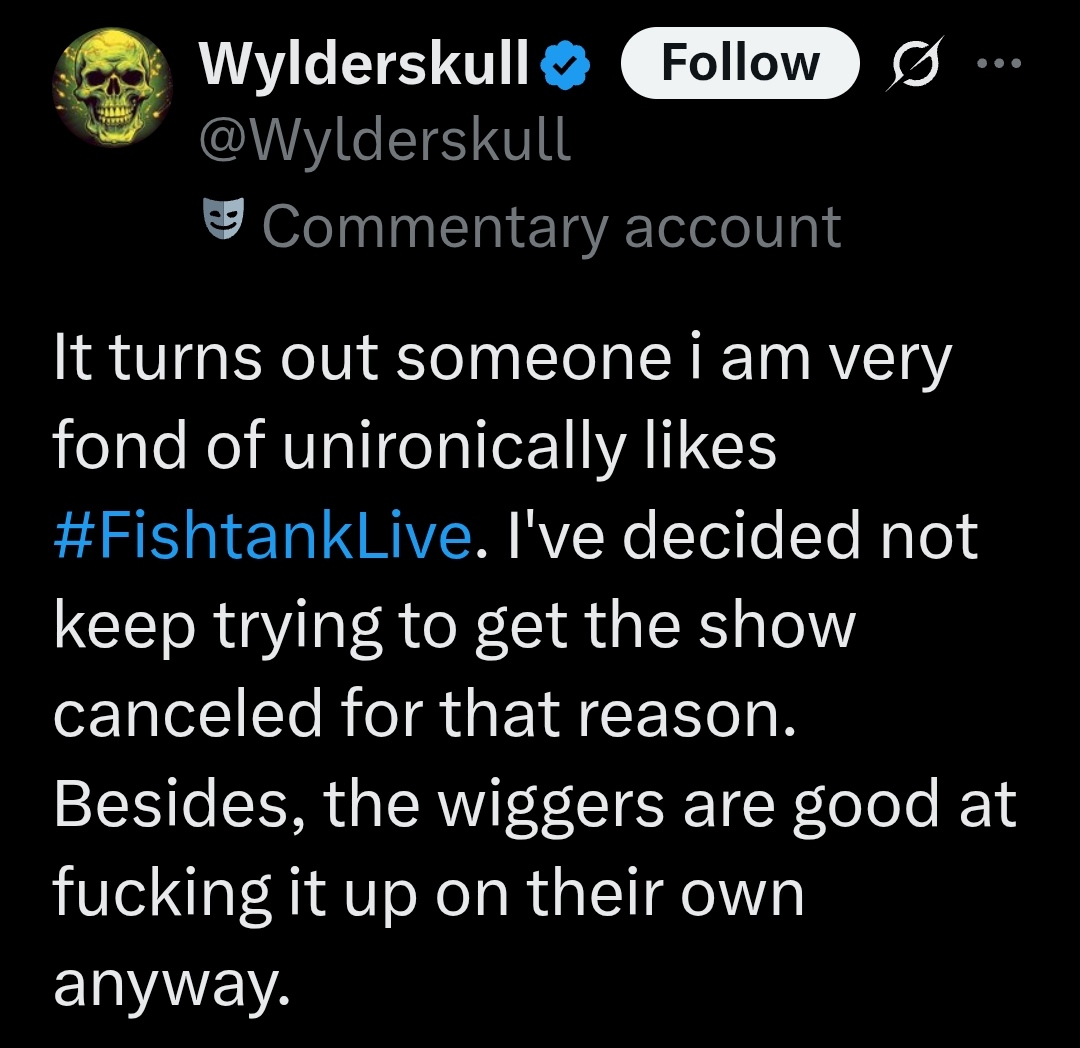Click the word "likes" before the hashtag
Screen dimensions: 1080x1048
click(711, 446)
